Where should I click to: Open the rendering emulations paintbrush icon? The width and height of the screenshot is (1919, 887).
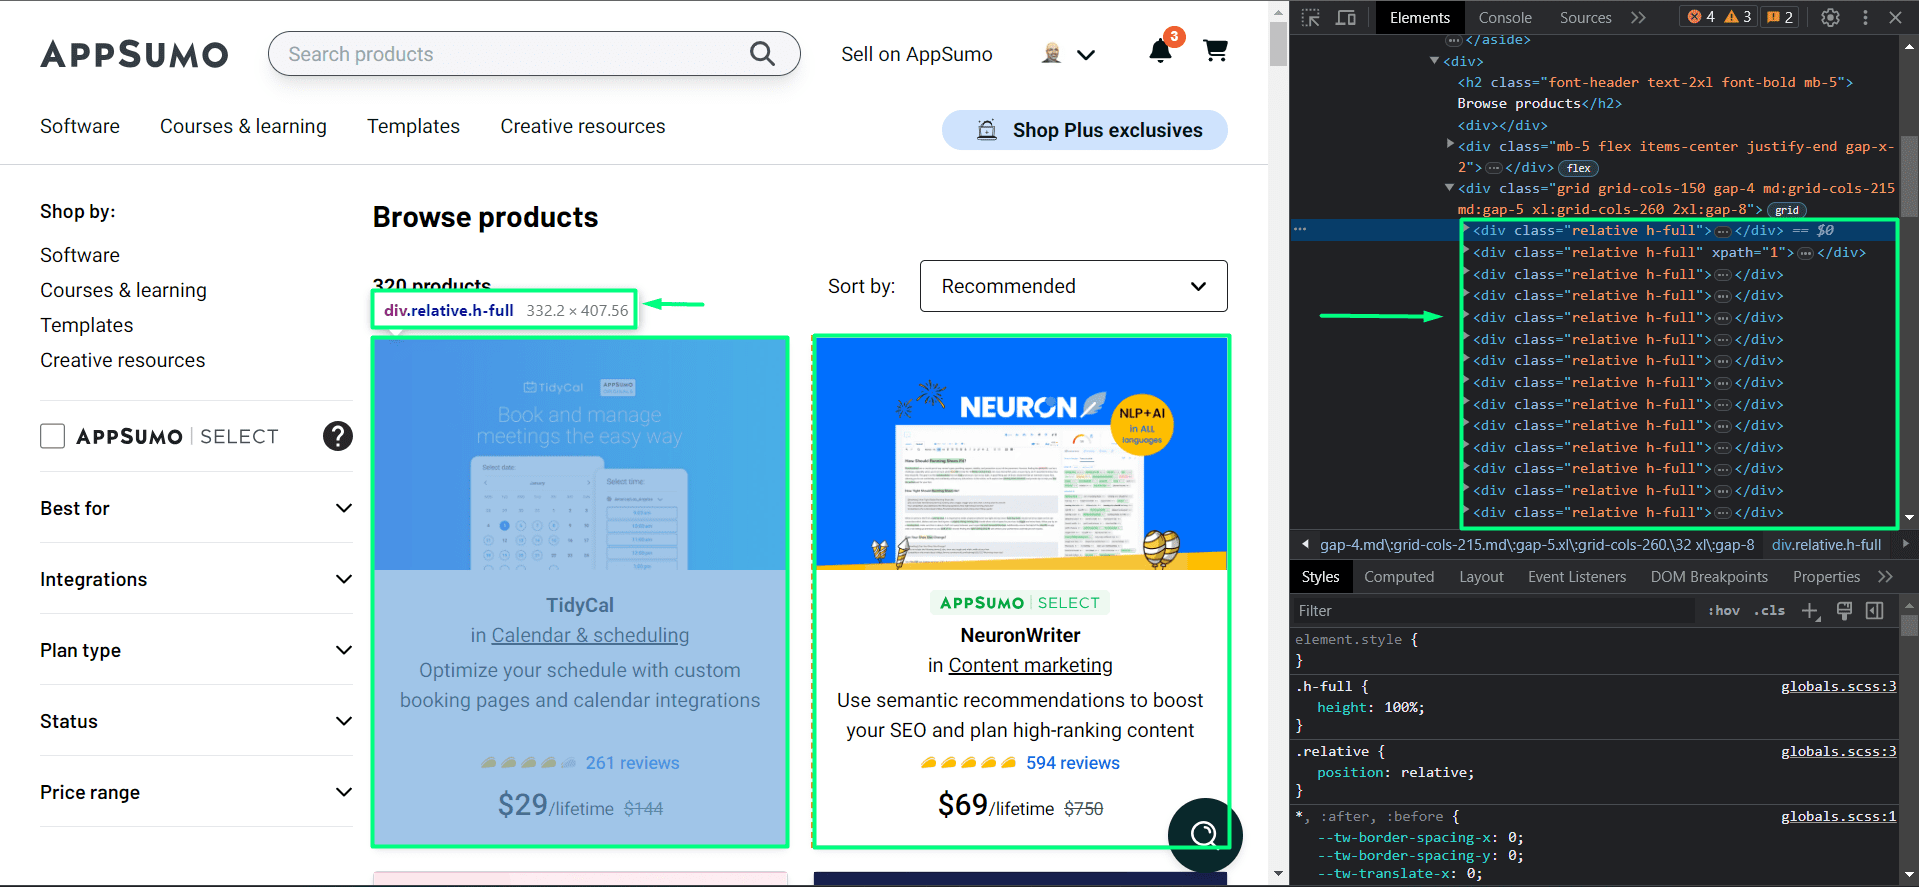[1844, 611]
